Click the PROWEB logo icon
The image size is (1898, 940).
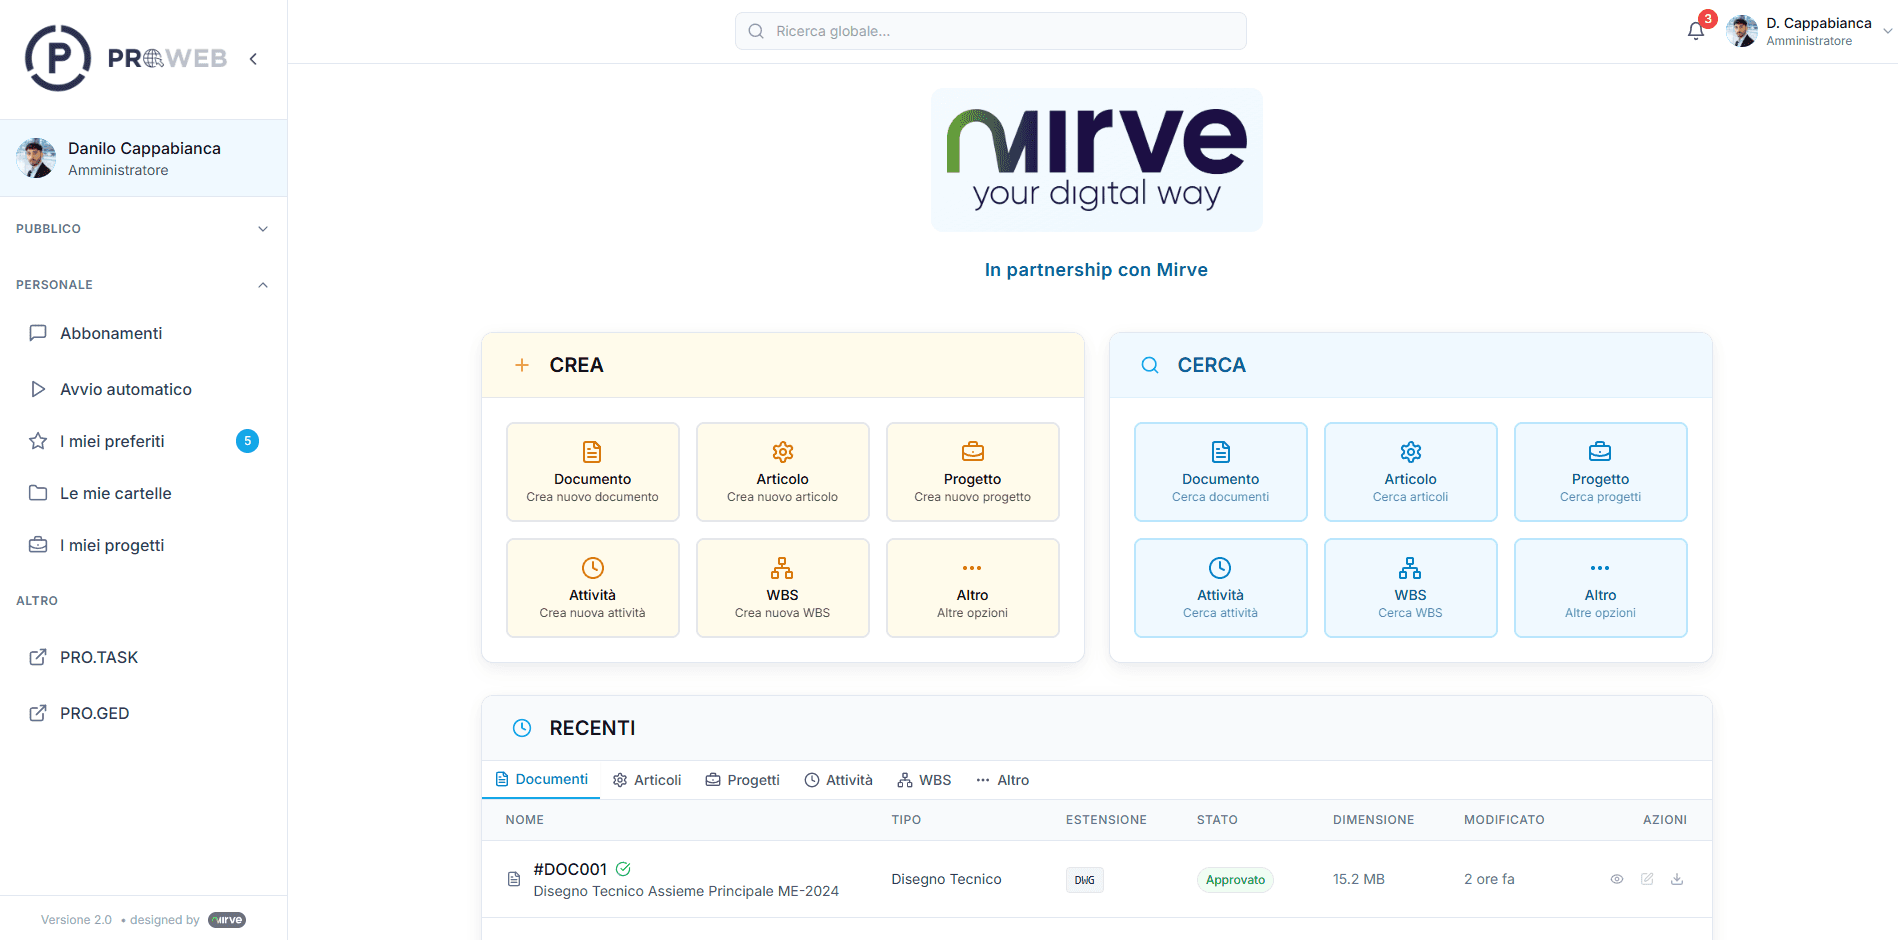pos(58,58)
